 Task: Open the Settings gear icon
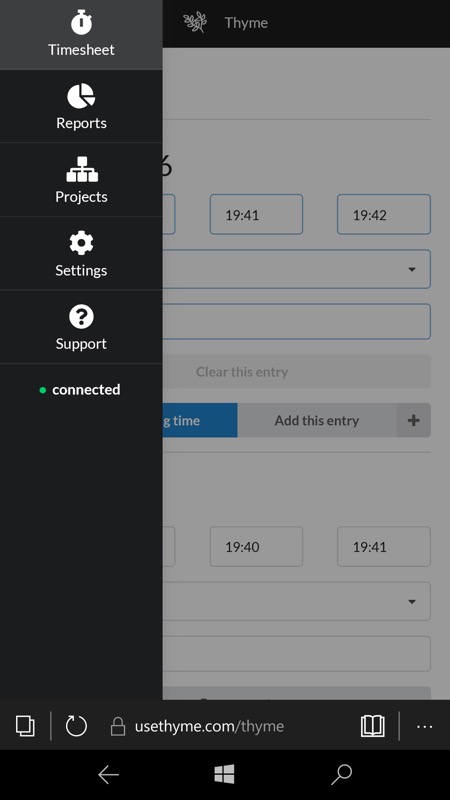click(x=81, y=243)
